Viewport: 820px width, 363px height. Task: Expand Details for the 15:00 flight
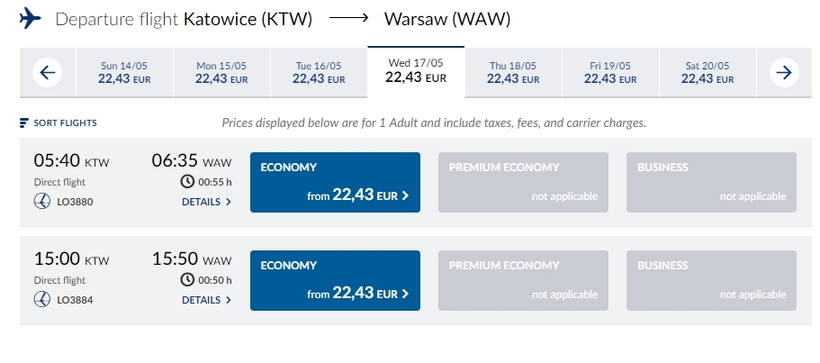[x=207, y=300]
